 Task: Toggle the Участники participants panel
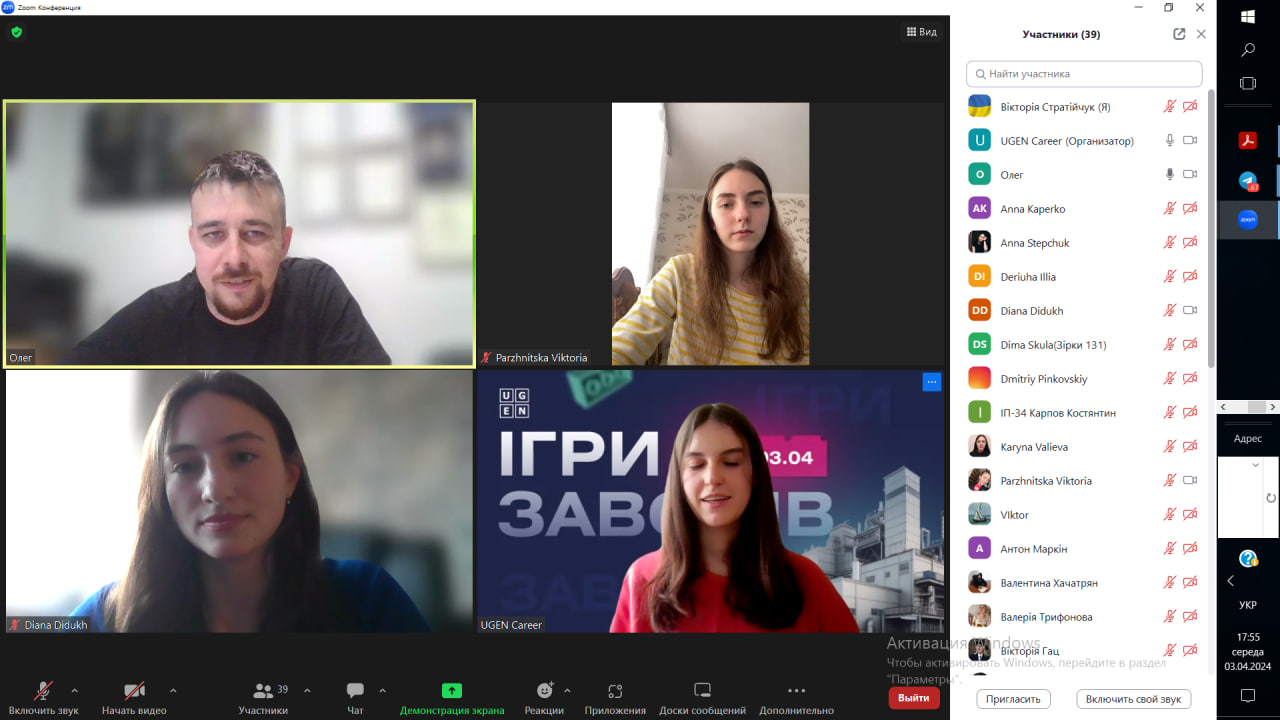click(263, 697)
